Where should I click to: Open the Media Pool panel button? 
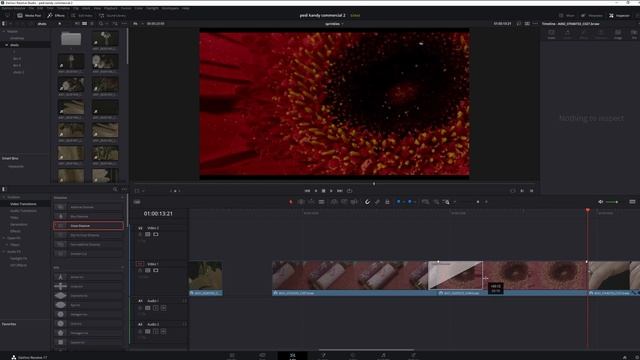point(29,16)
